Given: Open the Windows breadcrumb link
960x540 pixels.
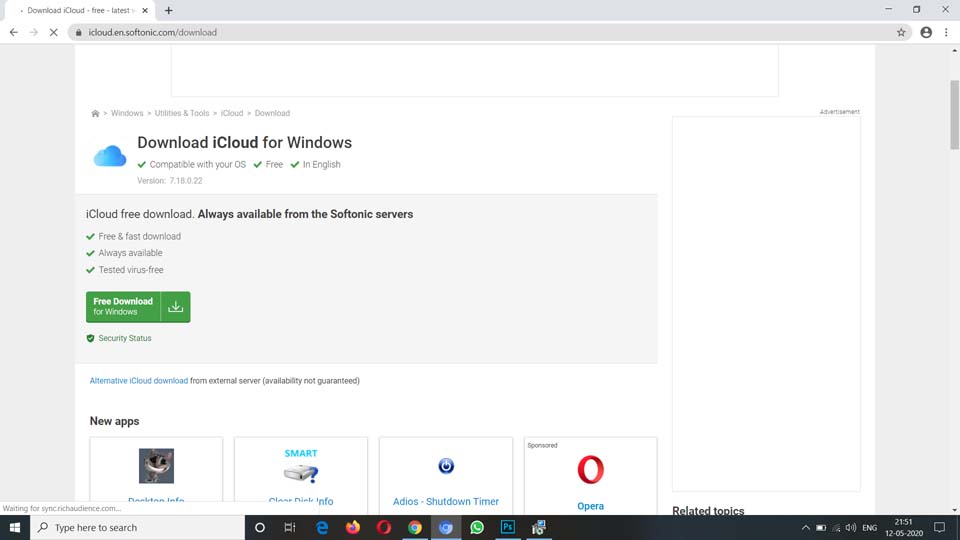Looking at the screenshot, I should (x=127, y=113).
